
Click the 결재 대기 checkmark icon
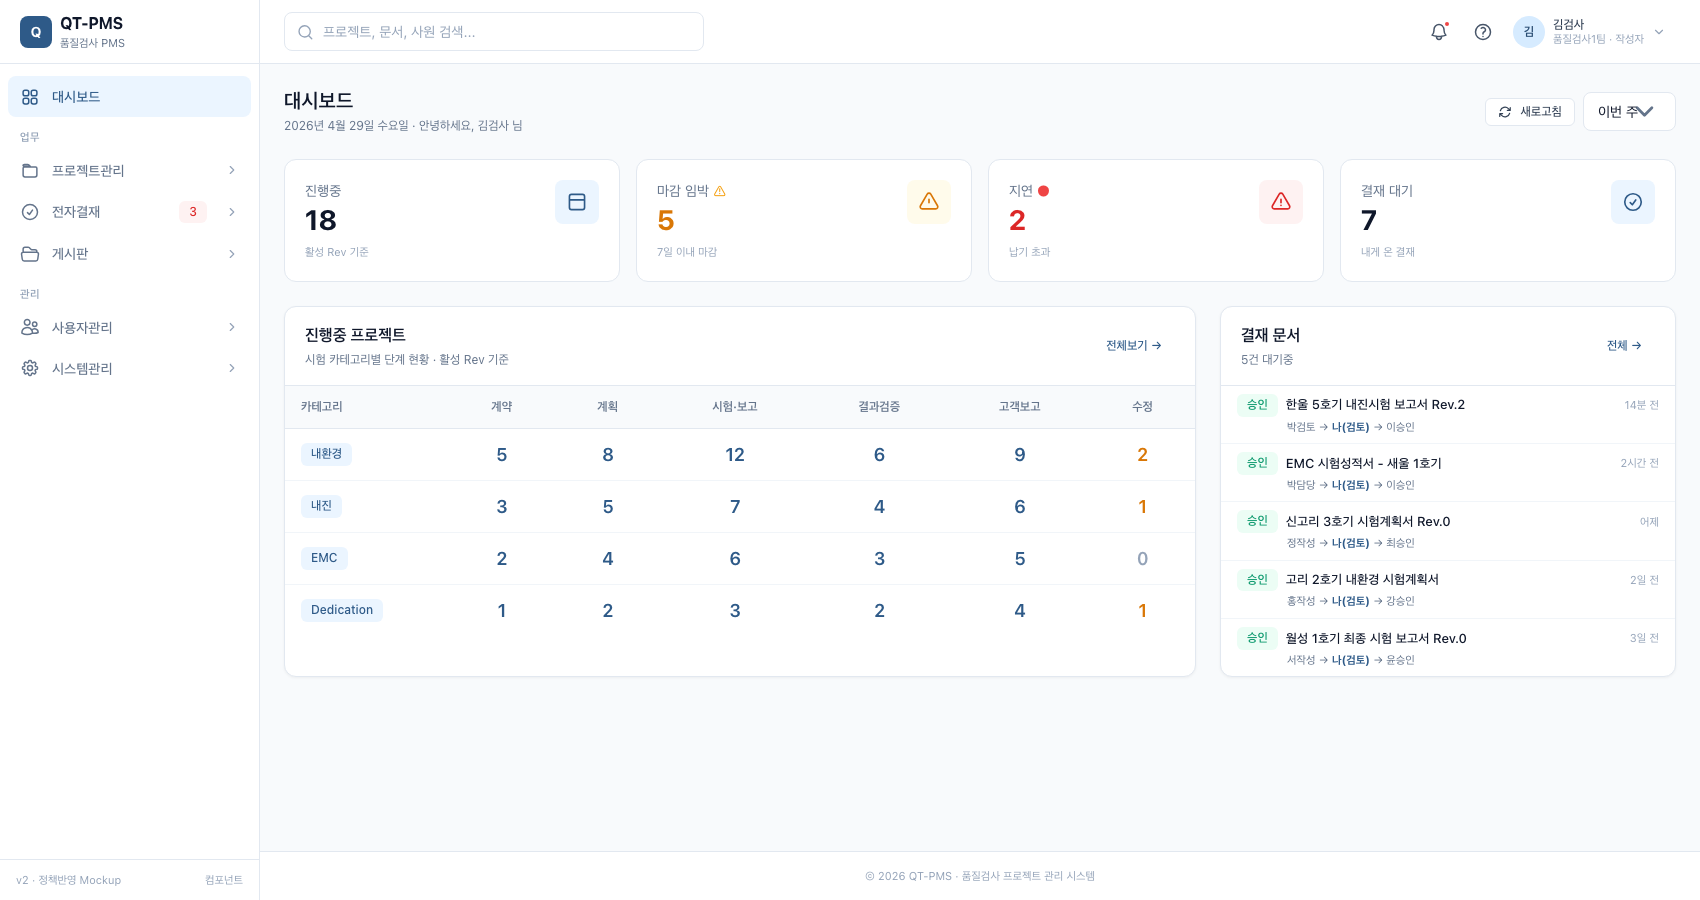pyautogui.click(x=1633, y=202)
